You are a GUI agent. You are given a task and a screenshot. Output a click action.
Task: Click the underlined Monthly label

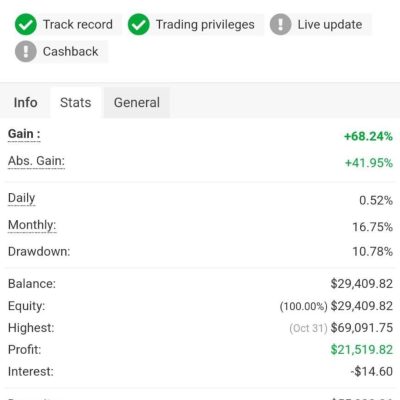coord(32,225)
